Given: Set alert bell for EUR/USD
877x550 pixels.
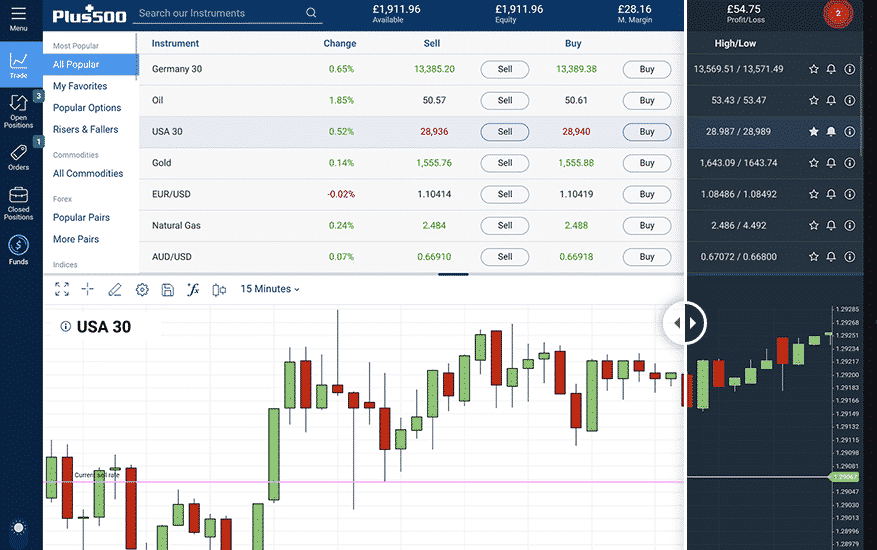Looking at the screenshot, I should [x=831, y=194].
